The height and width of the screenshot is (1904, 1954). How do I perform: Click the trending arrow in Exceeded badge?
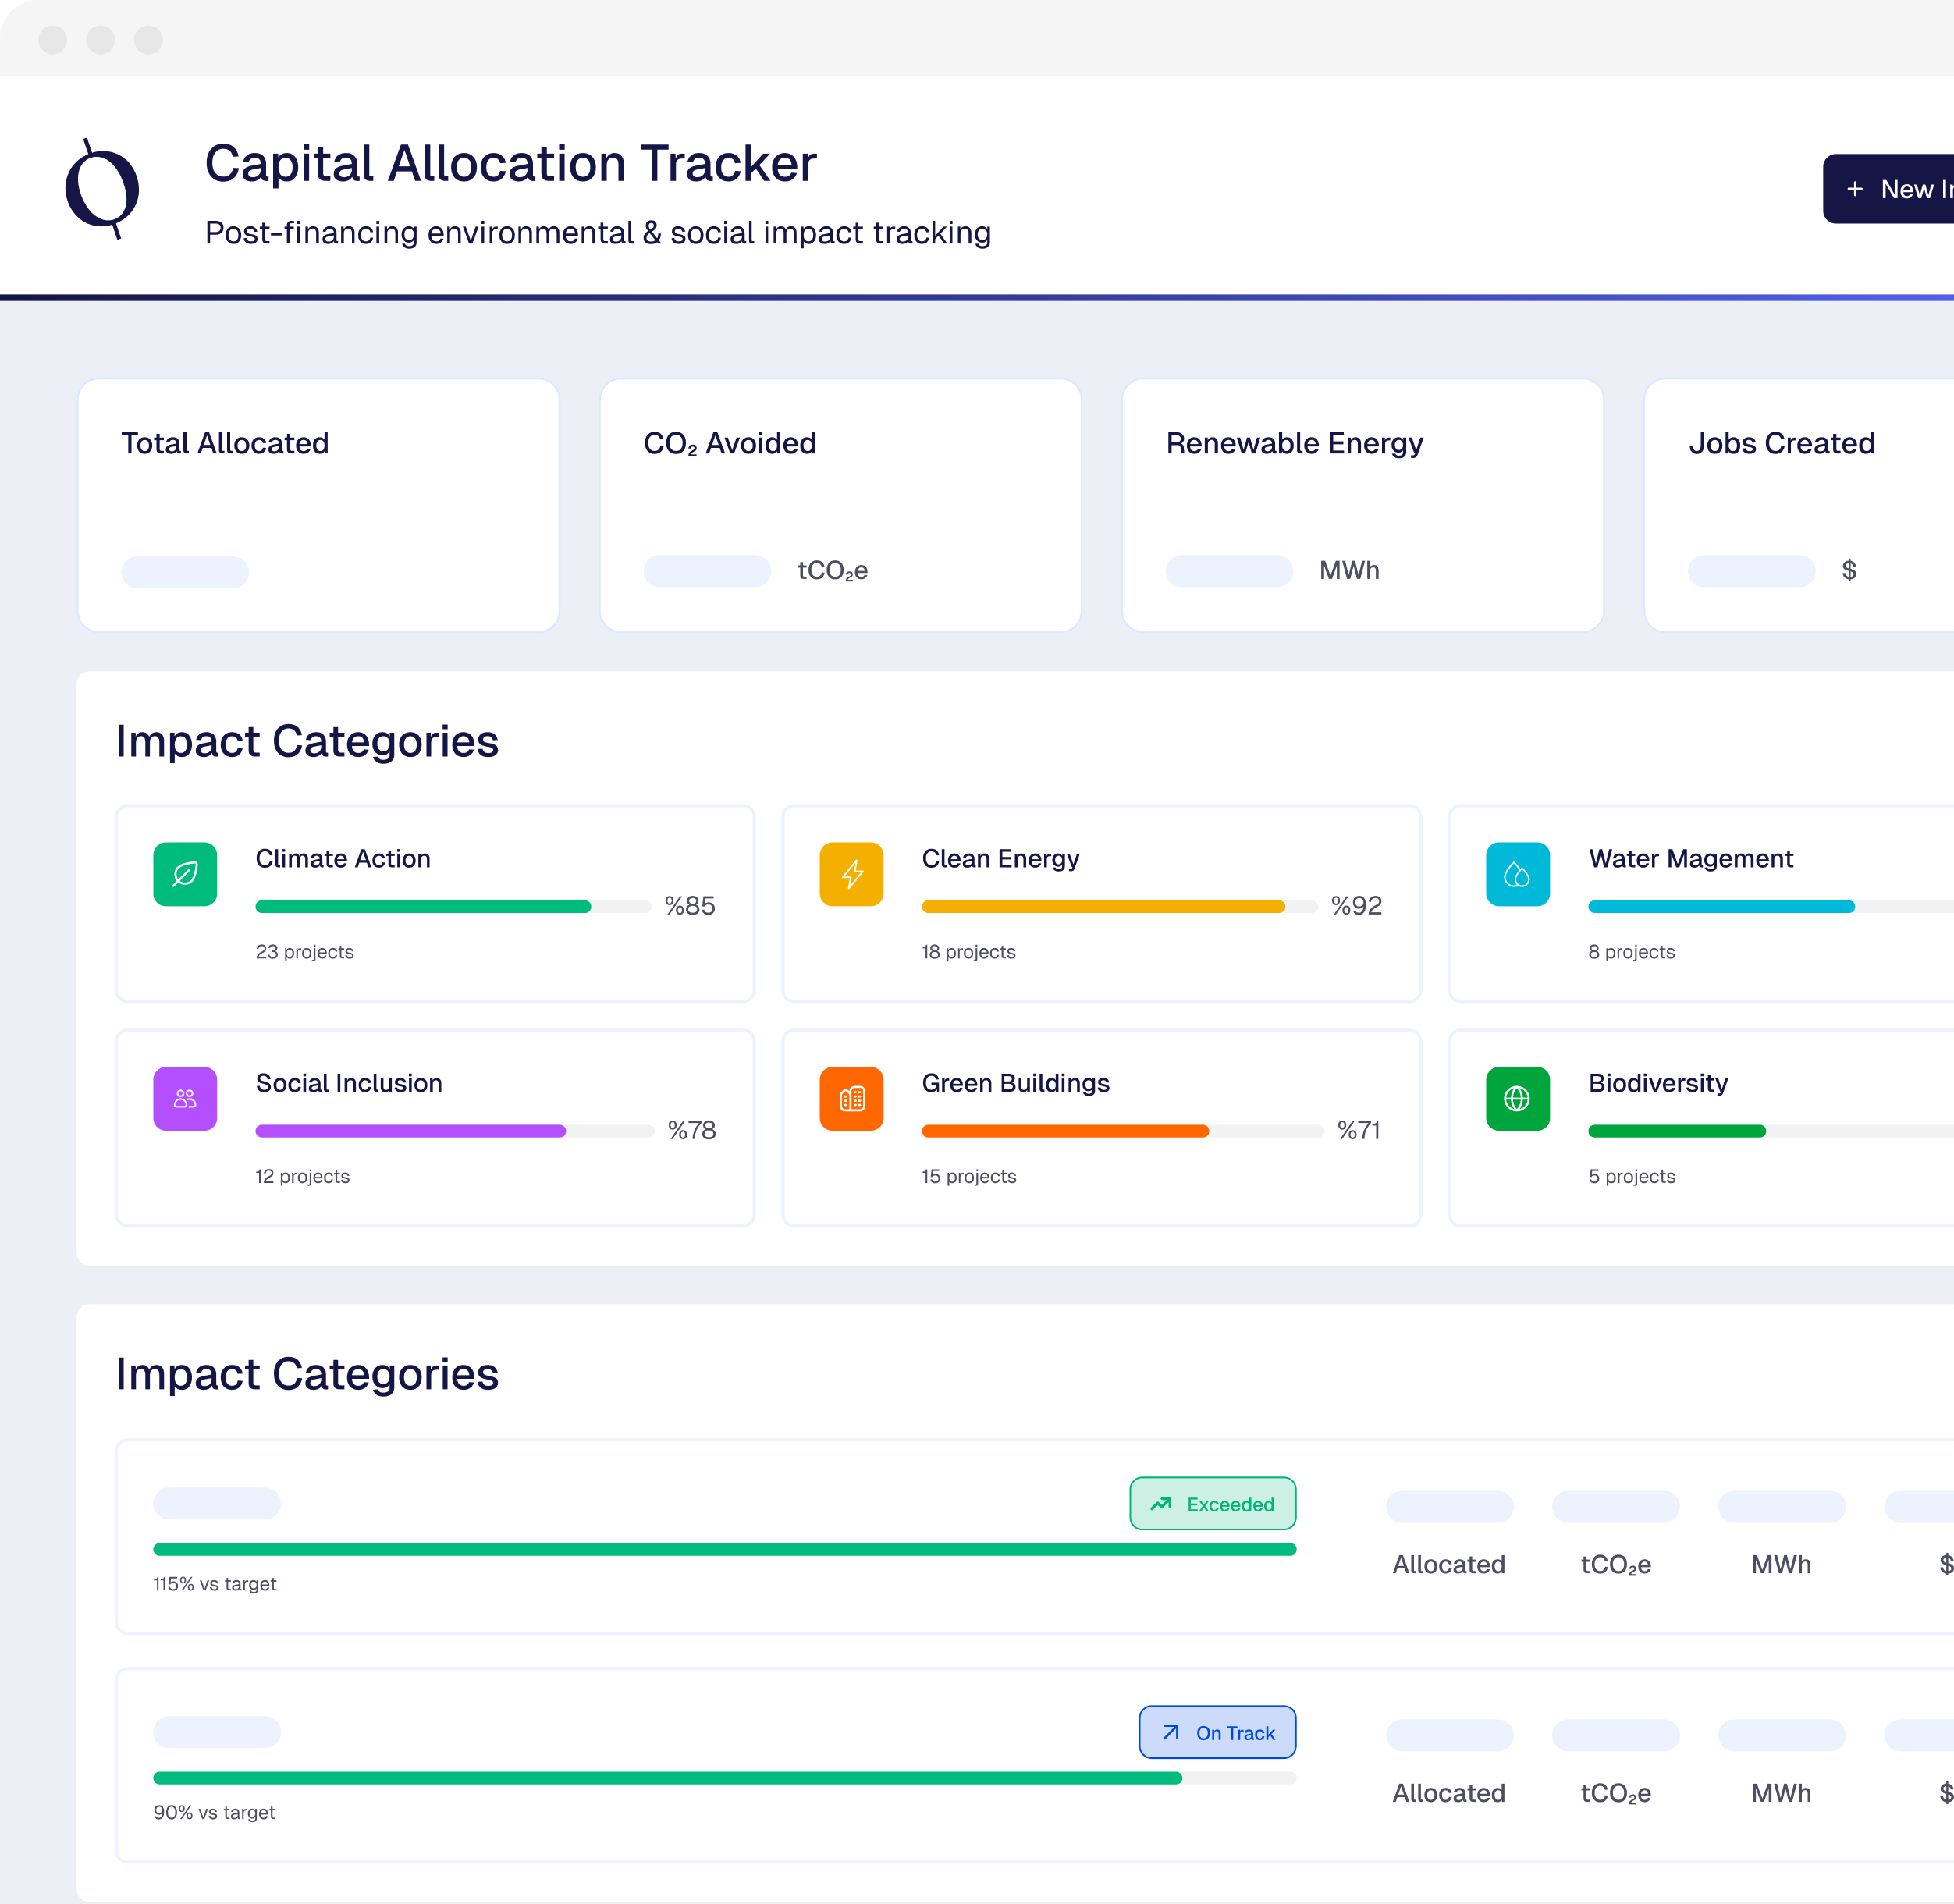pos(1161,1503)
